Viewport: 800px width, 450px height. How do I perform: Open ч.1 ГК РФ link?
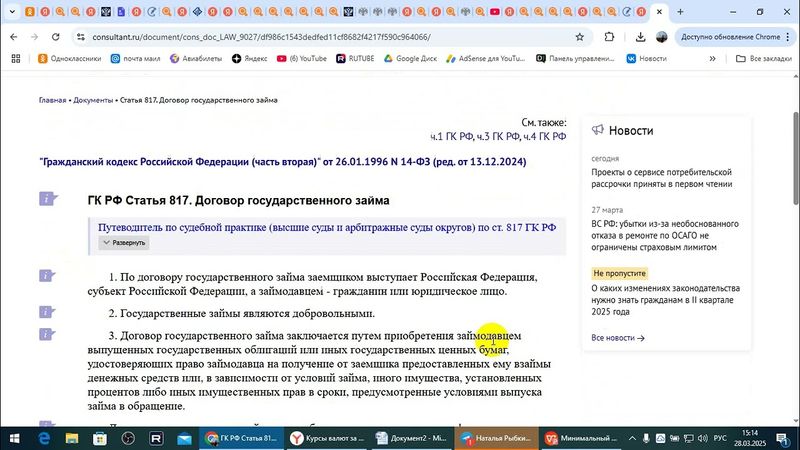pyautogui.click(x=452, y=136)
